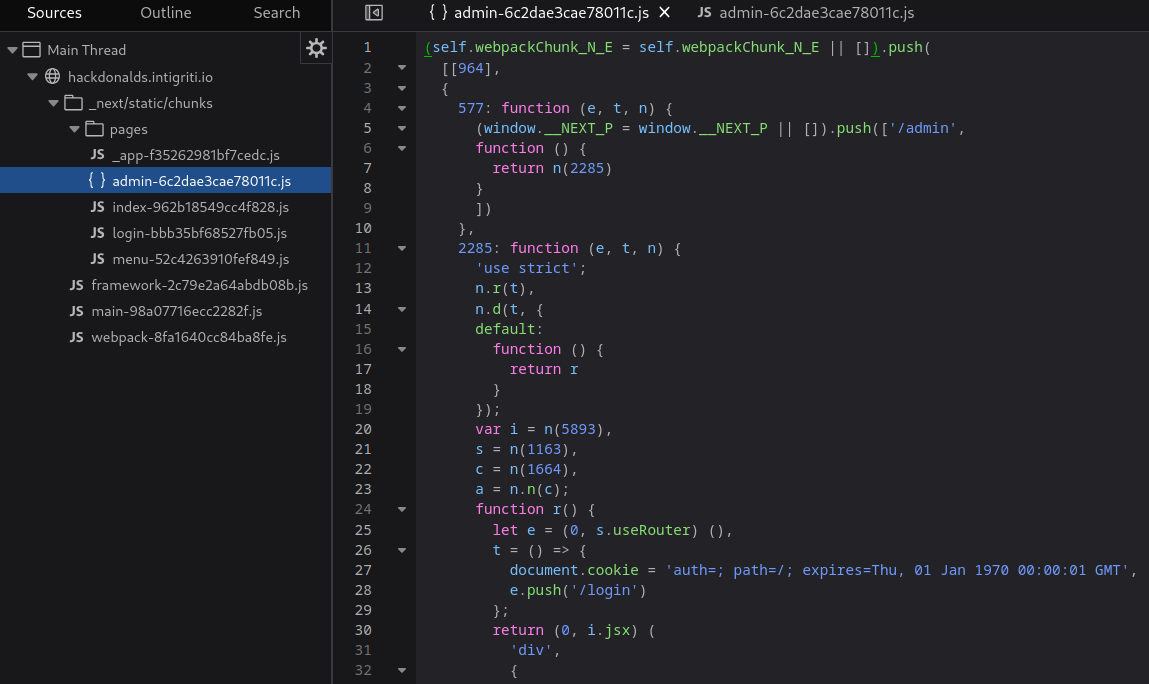Fold the 2285 function at line 11
The height and width of the screenshot is (684, 1149).
(x=403, y=248)
